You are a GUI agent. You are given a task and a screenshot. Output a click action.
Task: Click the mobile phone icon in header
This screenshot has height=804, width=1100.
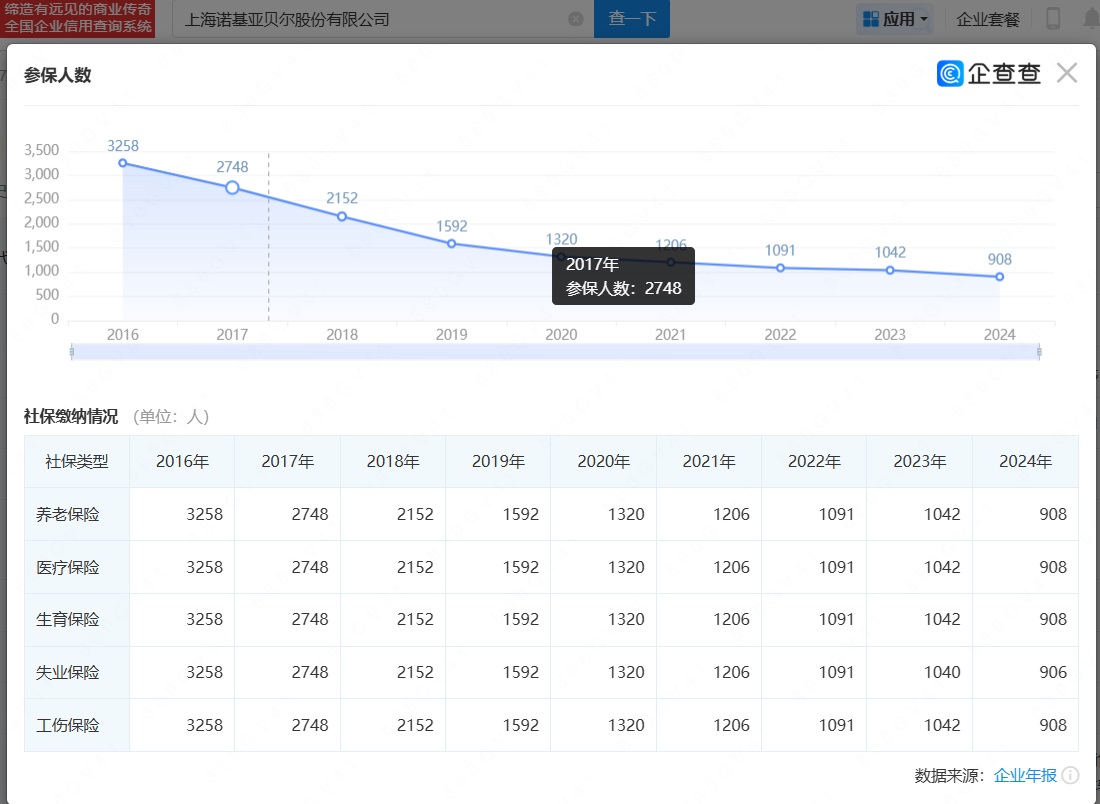[1052, 19]
